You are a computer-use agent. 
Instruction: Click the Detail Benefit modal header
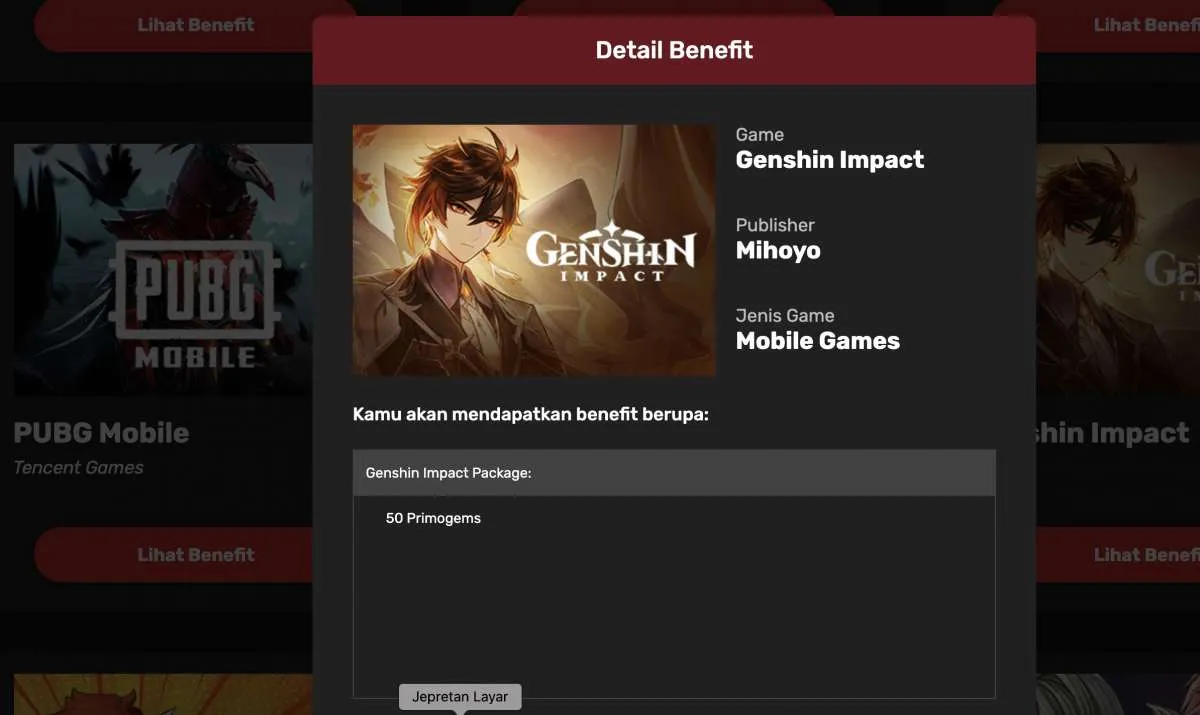tap(674, 50)
